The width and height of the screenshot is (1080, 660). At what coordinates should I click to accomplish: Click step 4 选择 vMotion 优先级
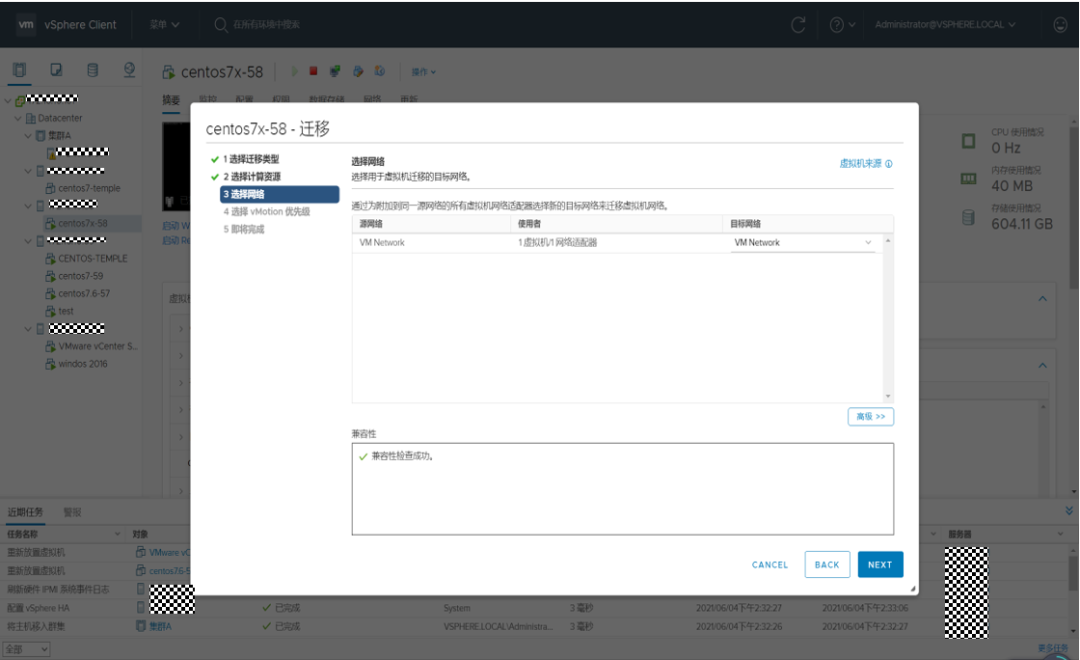point(267,212)
